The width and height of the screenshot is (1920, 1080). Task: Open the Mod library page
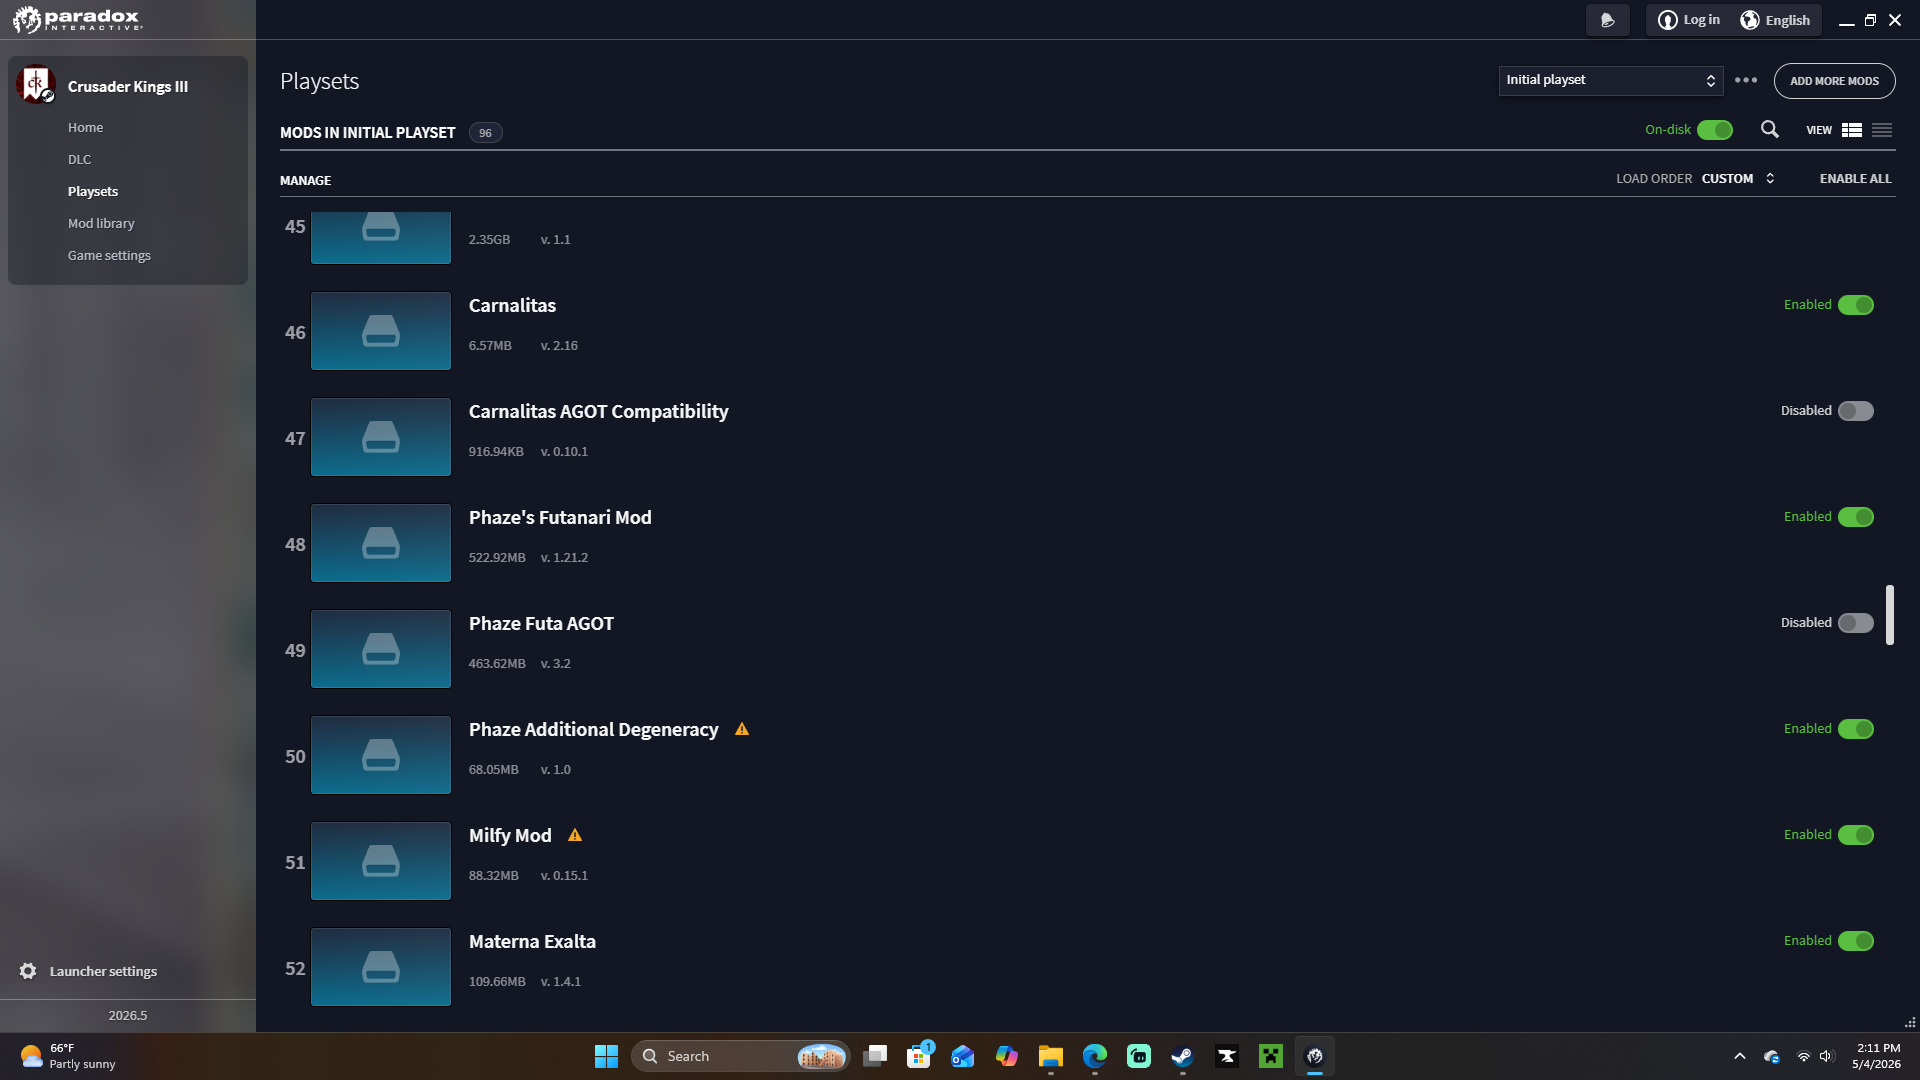pyautogui.click(x=101, y=223)
